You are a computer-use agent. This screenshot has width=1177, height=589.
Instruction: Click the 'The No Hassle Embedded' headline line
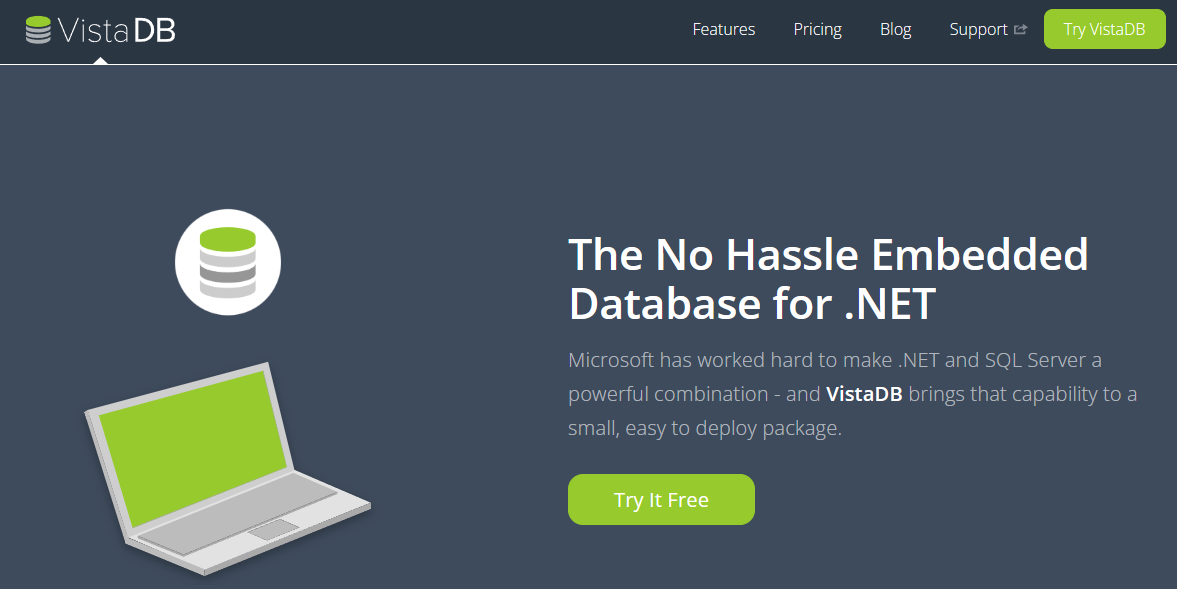(x=828, y=255)
